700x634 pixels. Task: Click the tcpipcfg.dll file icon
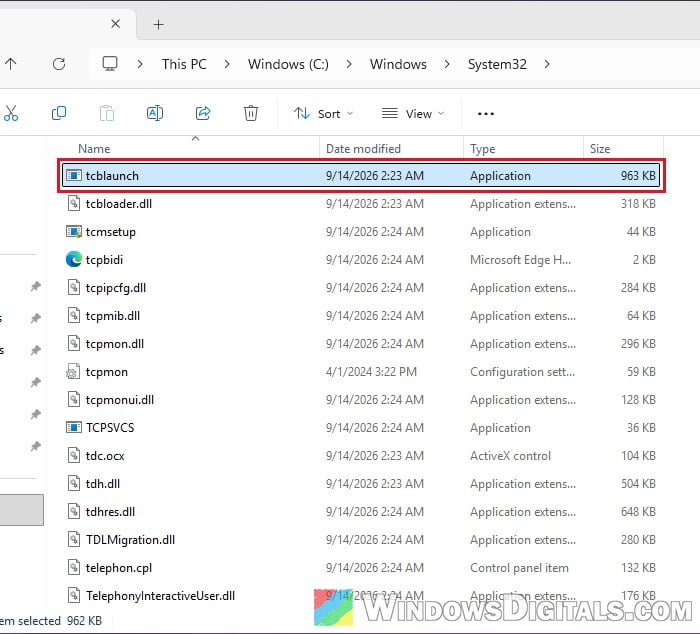click(x=74, y=288)
